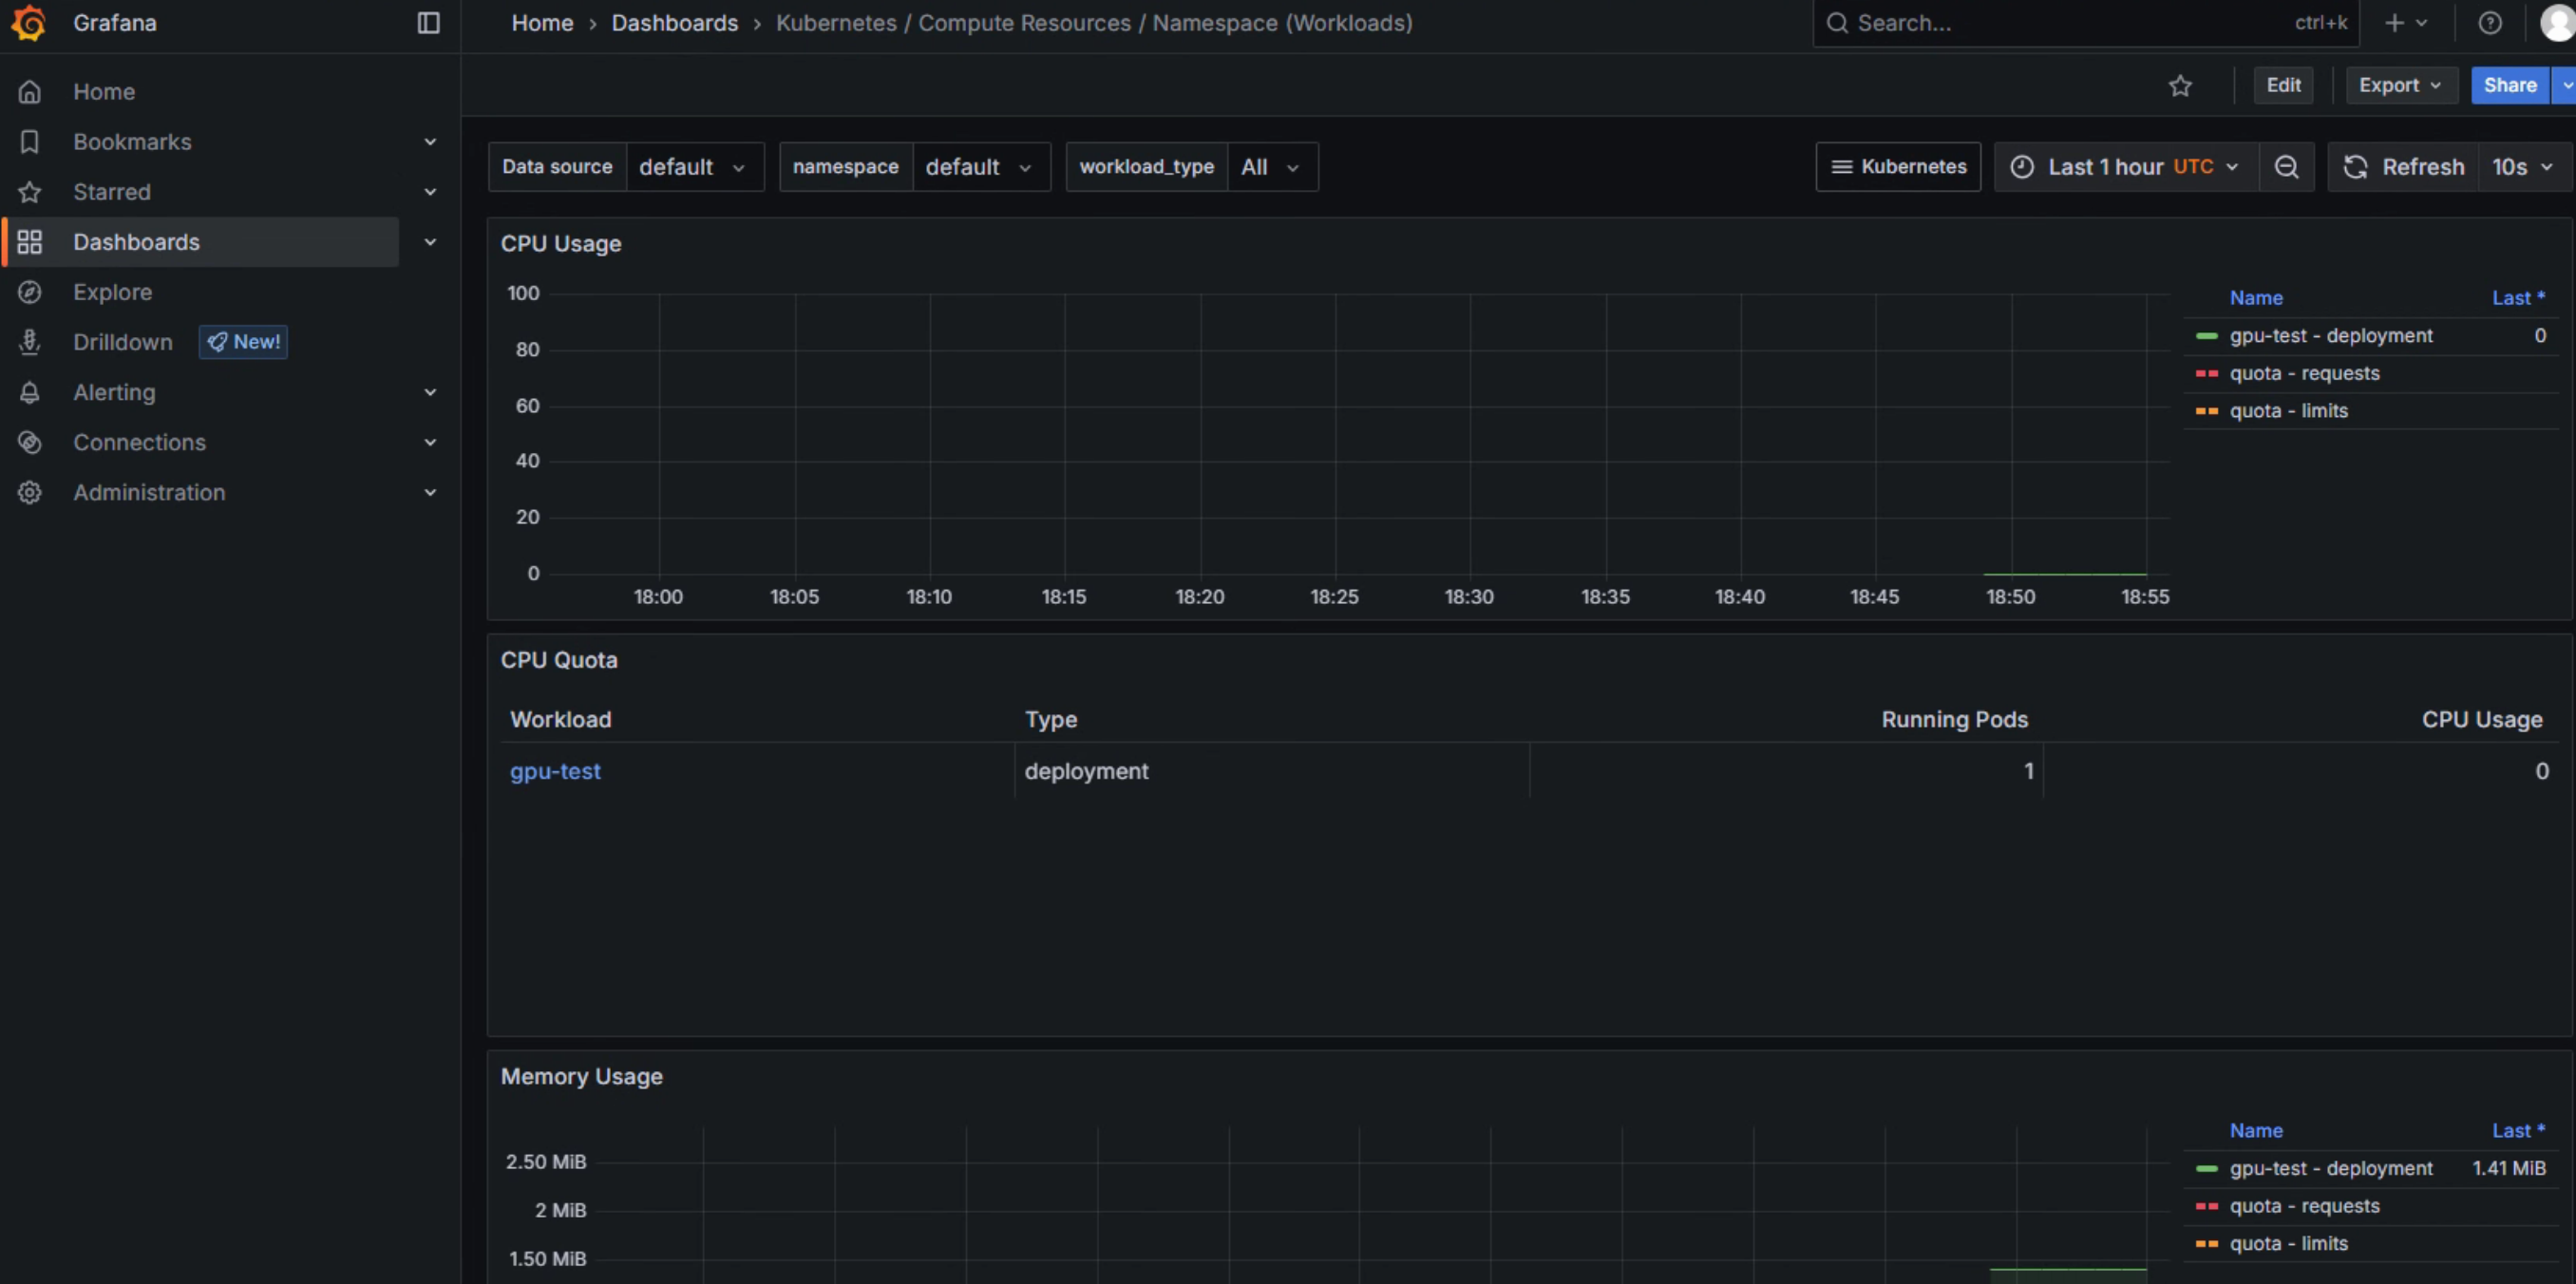
Task: Go to Home in sidebar menu
Action: (104, 92)
